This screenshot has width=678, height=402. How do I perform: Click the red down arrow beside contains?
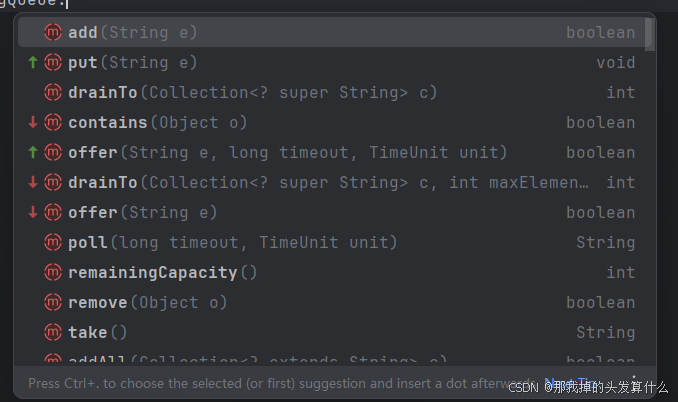coord(33,122)
